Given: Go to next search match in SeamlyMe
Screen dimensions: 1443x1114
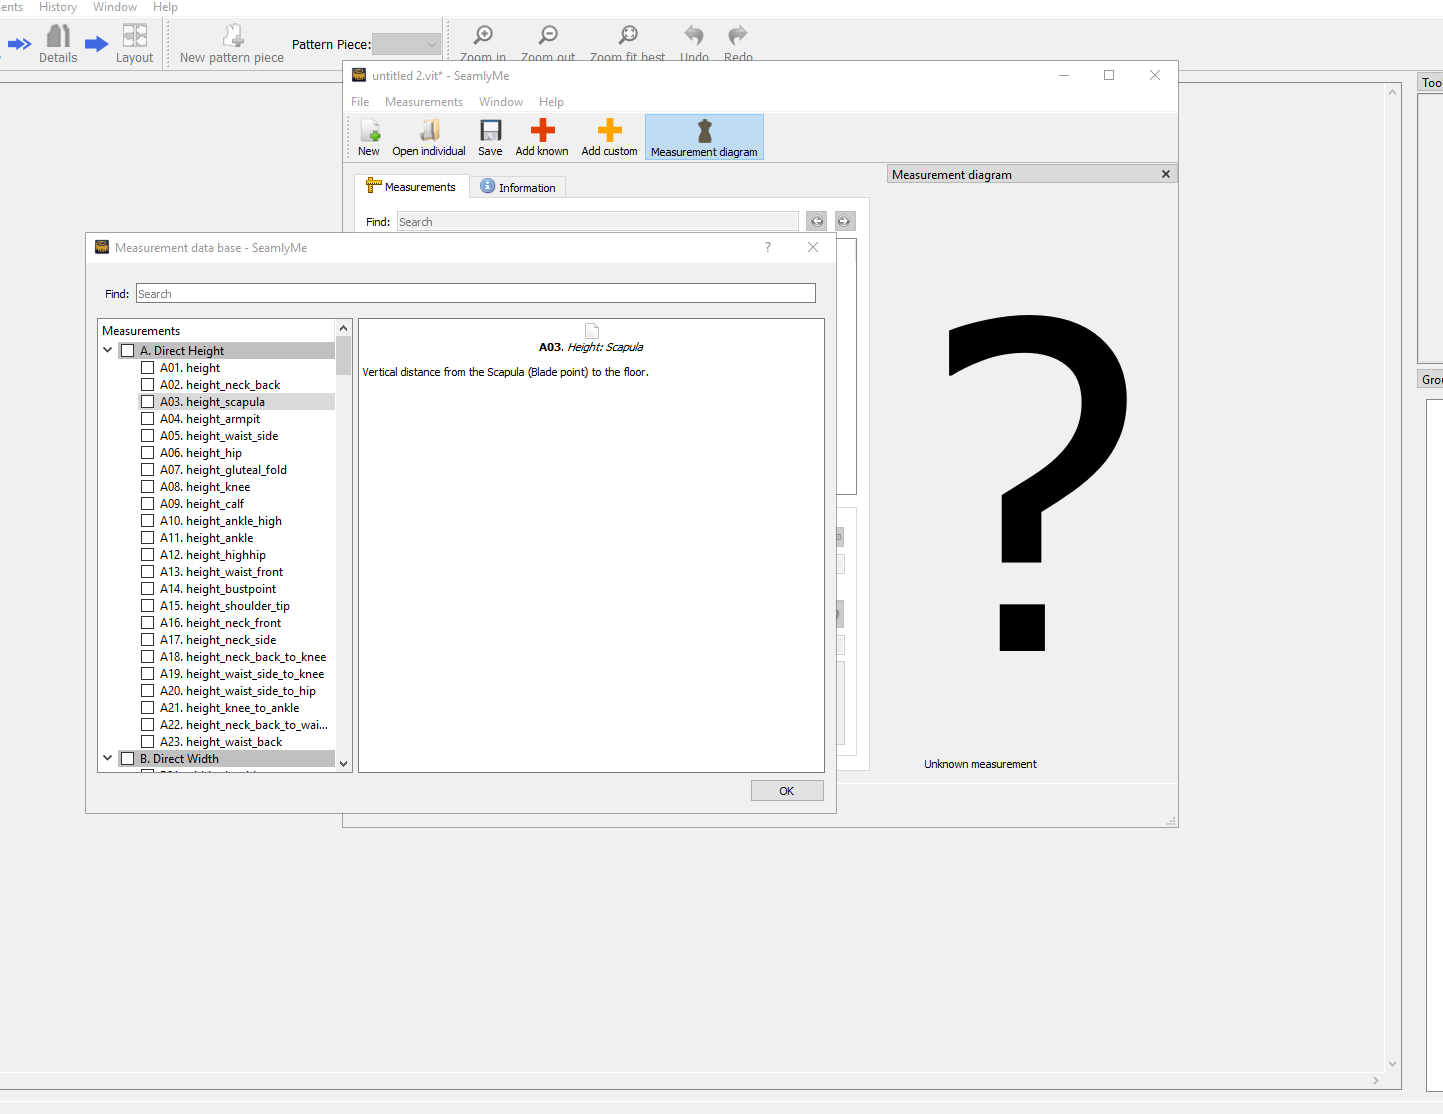Looking at the screenshot, I should pos(844,221).
